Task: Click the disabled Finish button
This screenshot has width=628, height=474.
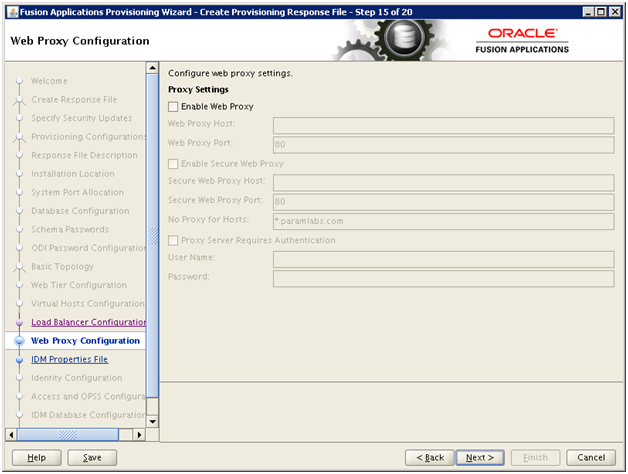Action: [535, 458]
